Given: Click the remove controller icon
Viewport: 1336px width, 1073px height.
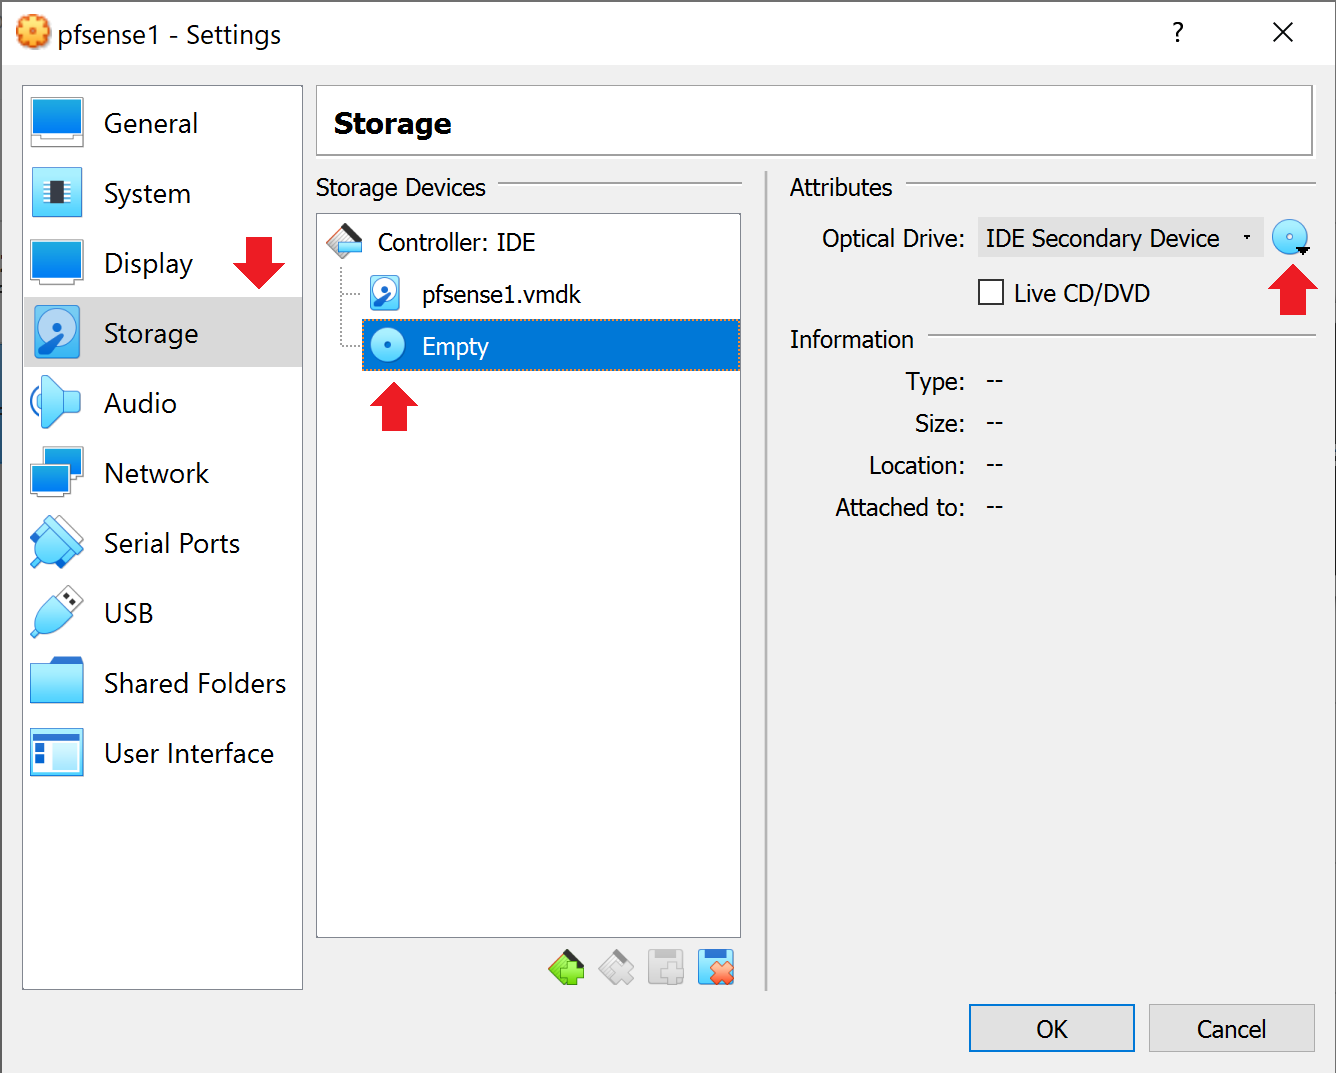Looking at the screenshot, I should click(x=616, y=968).
